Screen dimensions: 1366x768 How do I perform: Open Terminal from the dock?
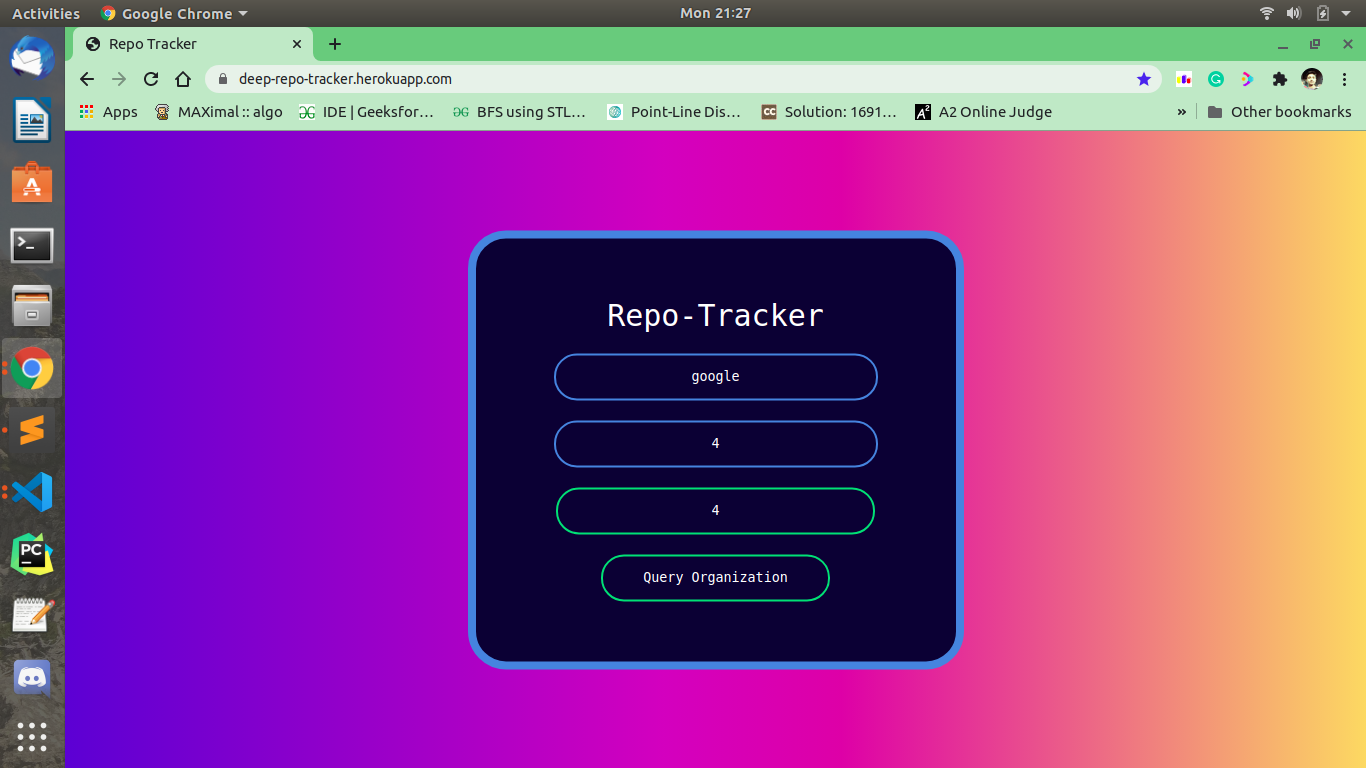pyautogui.click(x=32, y=245)
